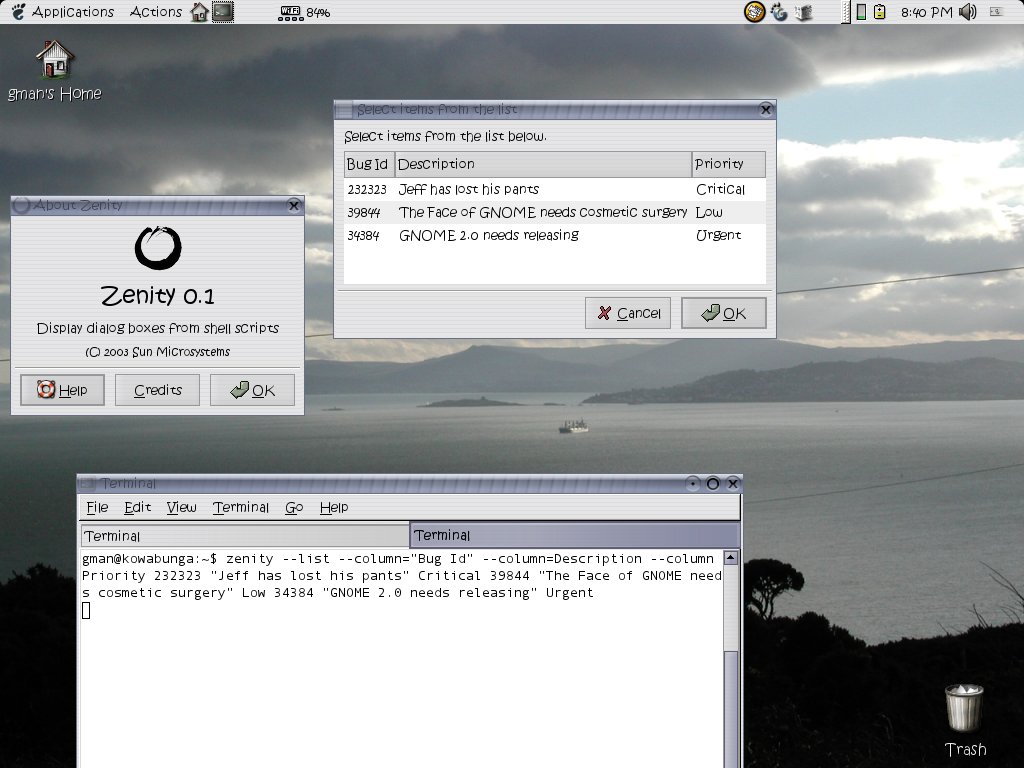
Task: Click the small gray icon right of speaker
Action: (996, 11)
